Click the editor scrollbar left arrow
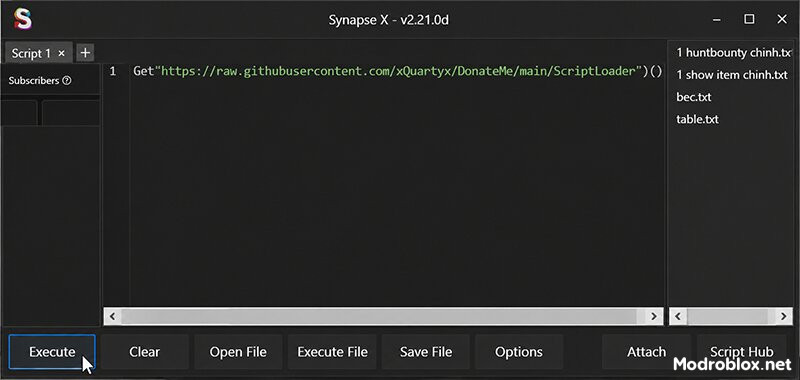This screenshot has height=380, width=800. click(112, 316)
